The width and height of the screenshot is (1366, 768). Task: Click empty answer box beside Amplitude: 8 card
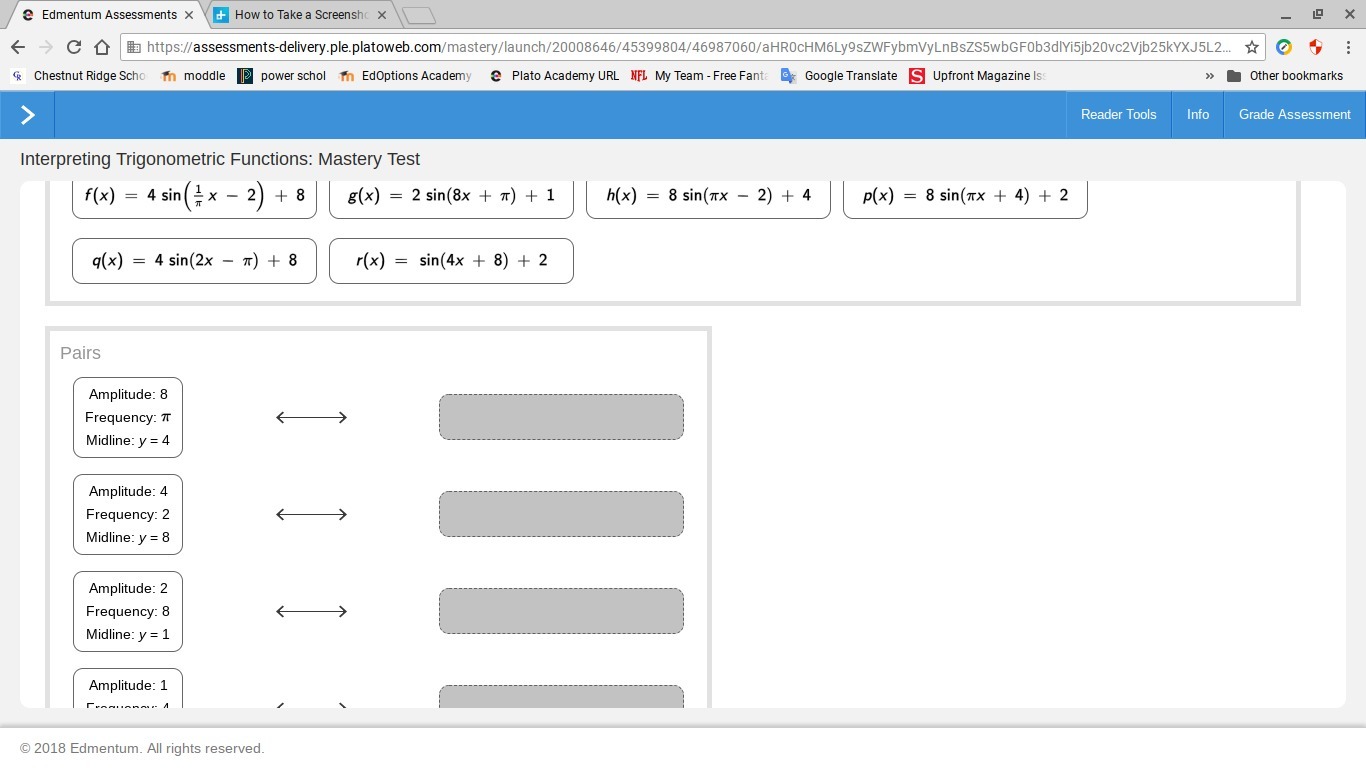coord(561,417)
